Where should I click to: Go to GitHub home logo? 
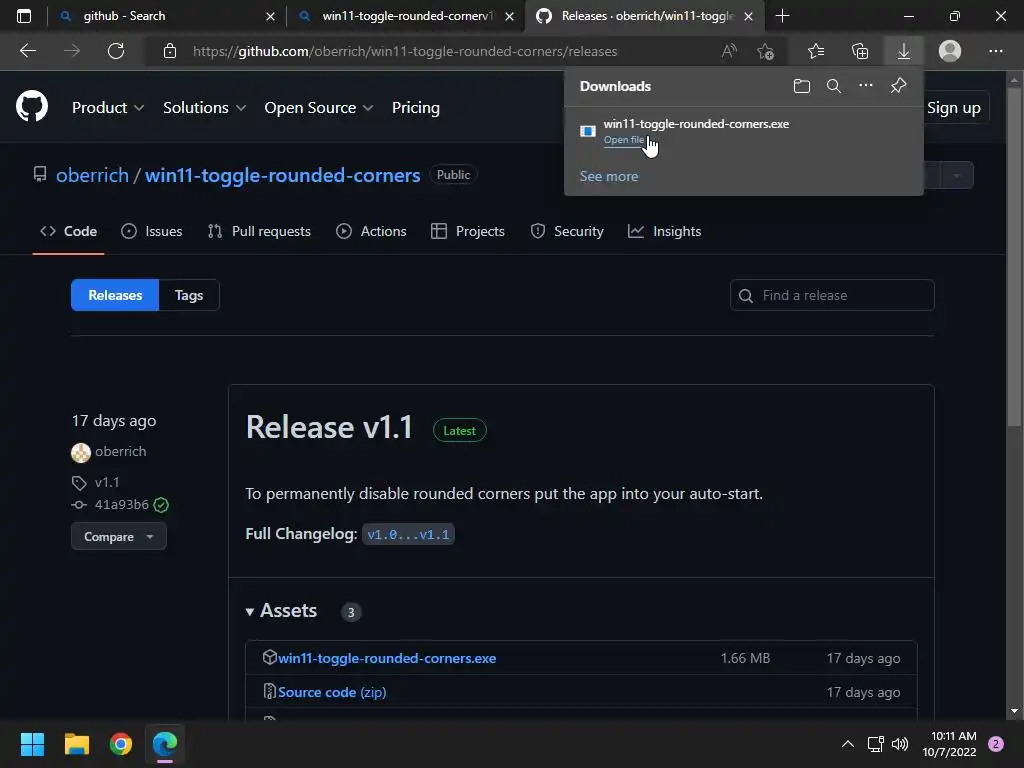pos(32,106)
